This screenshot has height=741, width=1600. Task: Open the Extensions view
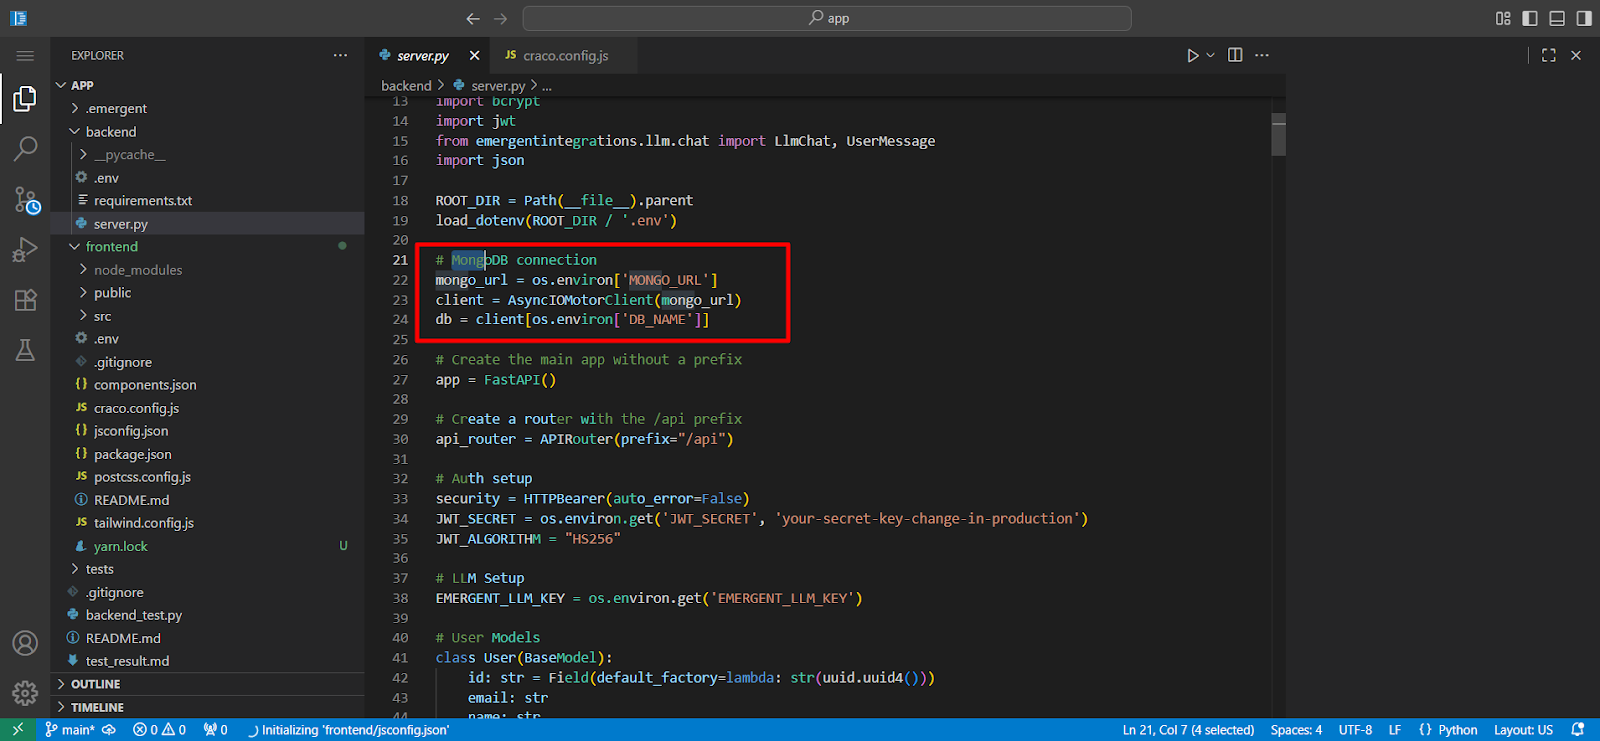coord(25,300)
